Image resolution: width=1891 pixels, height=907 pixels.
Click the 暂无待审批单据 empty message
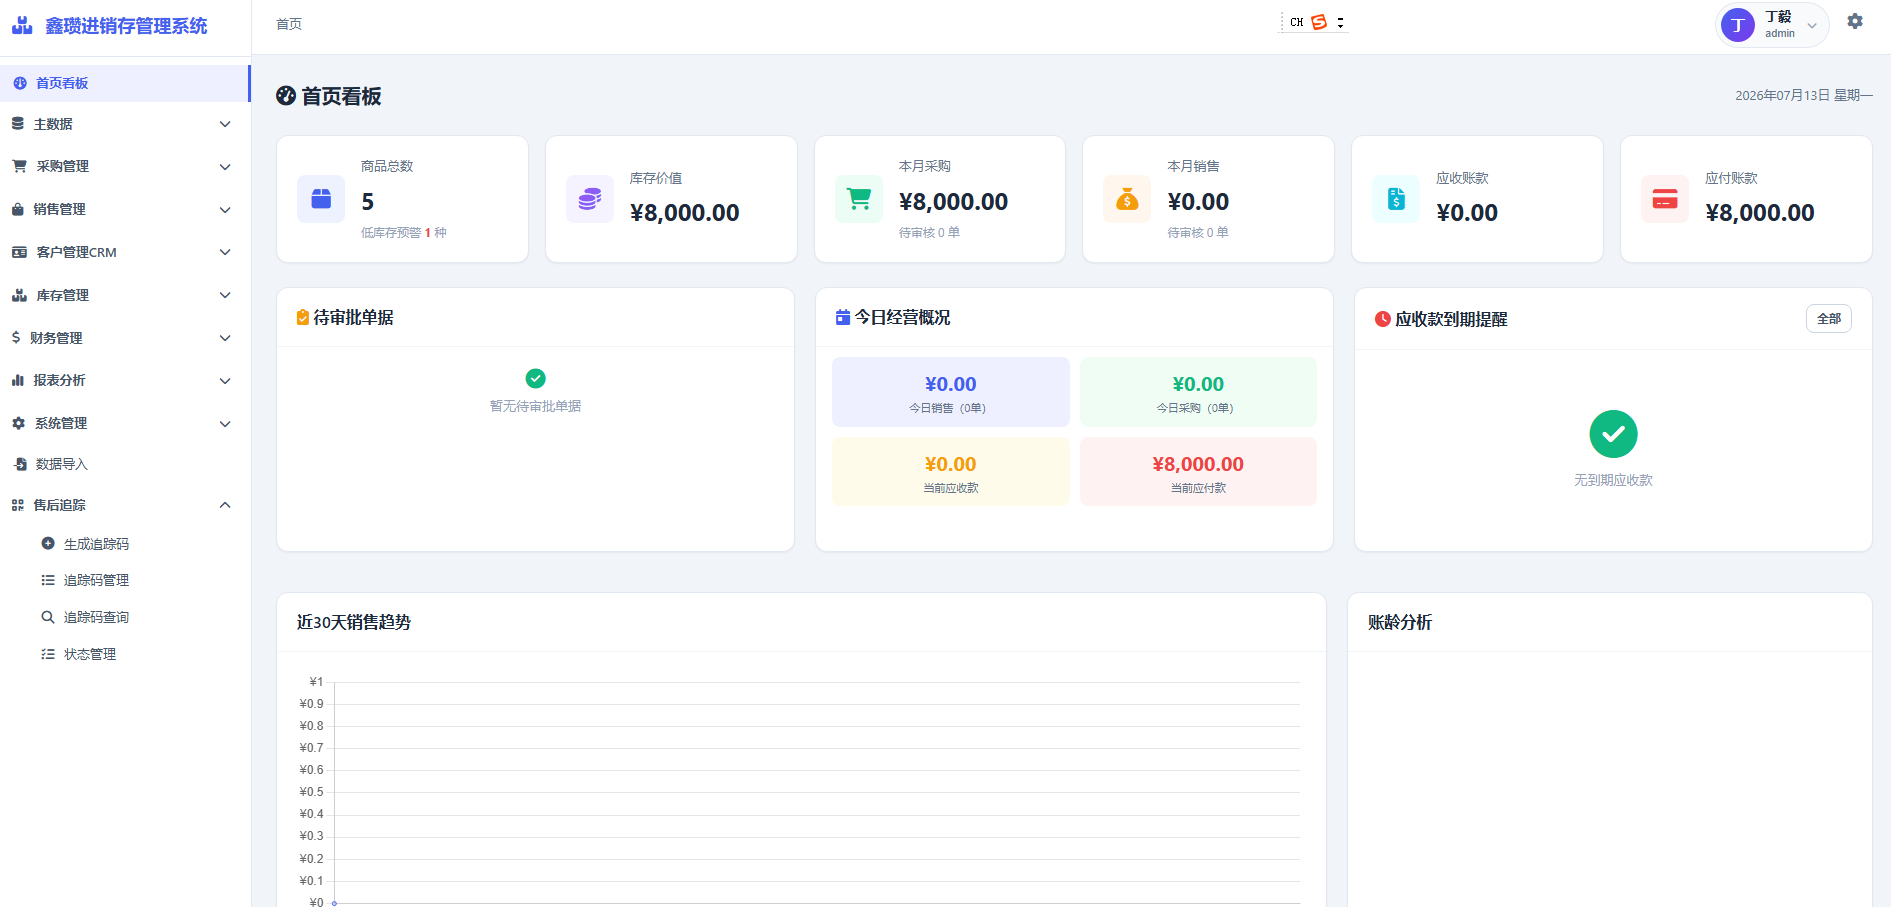[535, 406]
